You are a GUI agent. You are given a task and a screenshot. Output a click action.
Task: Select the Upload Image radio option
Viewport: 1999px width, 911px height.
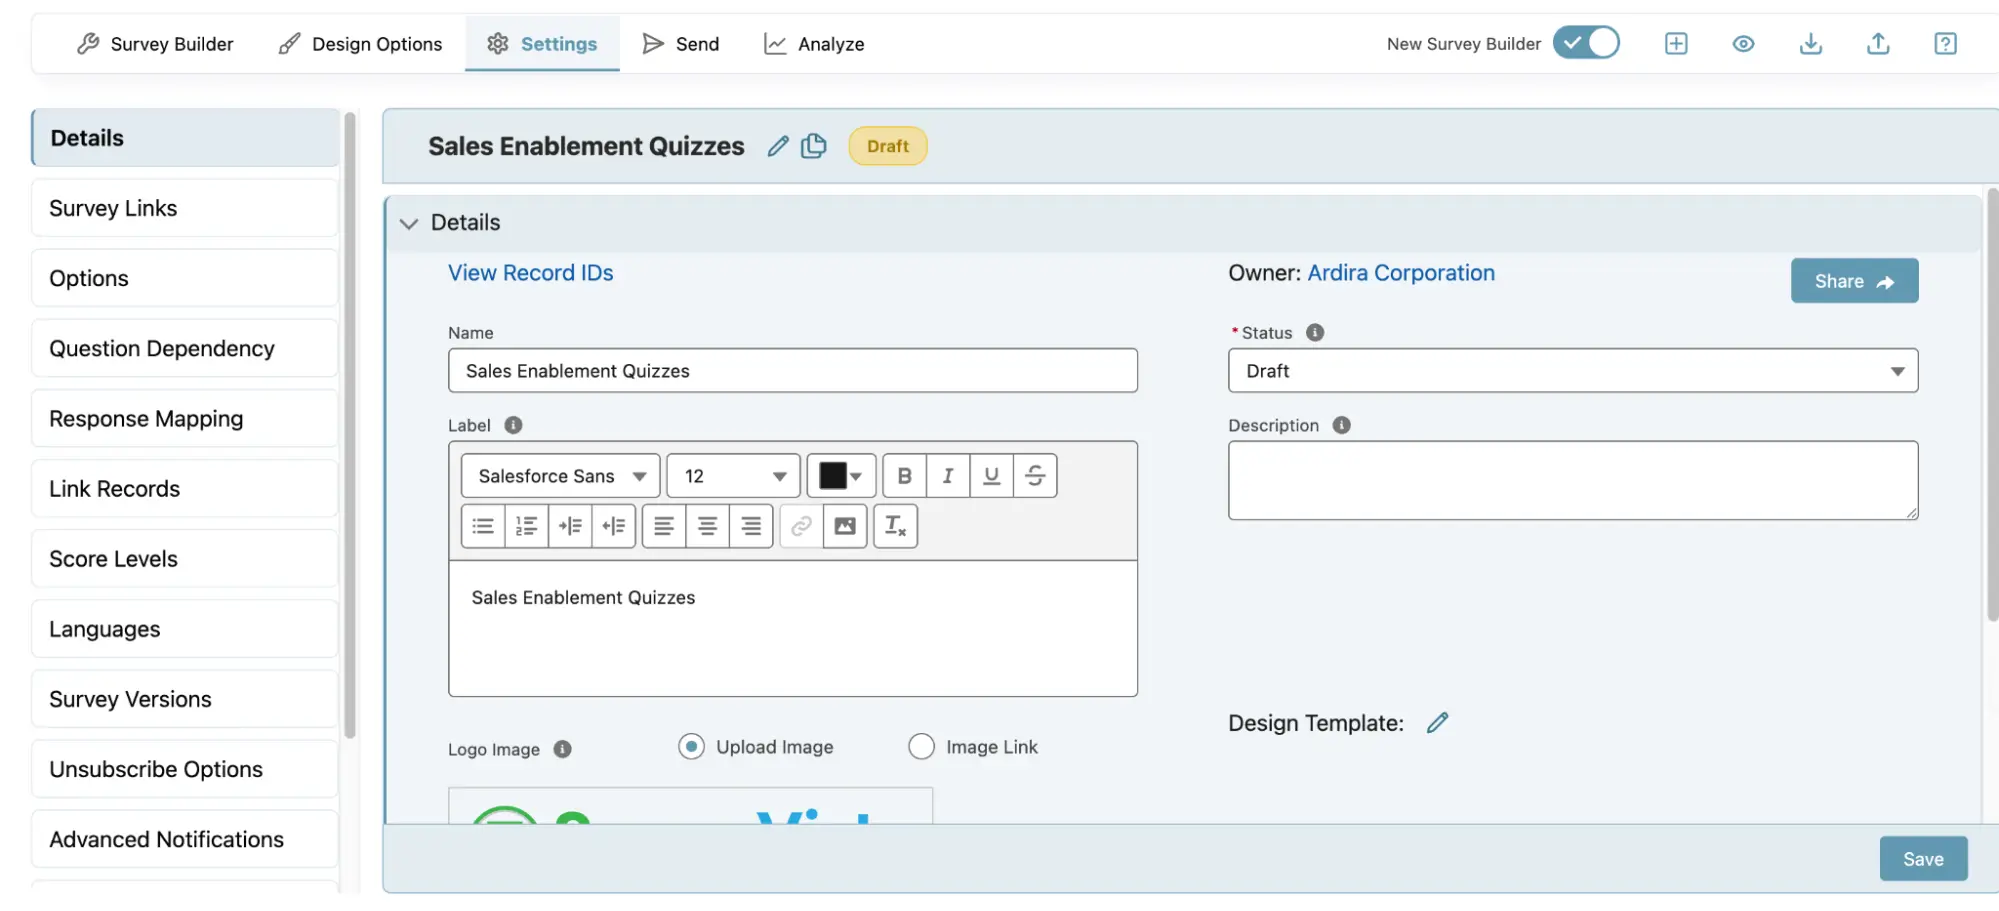click(691, 747)
